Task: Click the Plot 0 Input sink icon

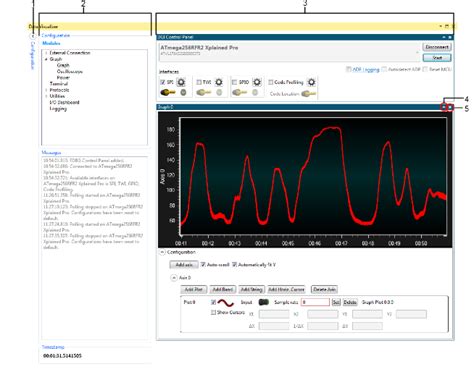Action: (264, 302)
